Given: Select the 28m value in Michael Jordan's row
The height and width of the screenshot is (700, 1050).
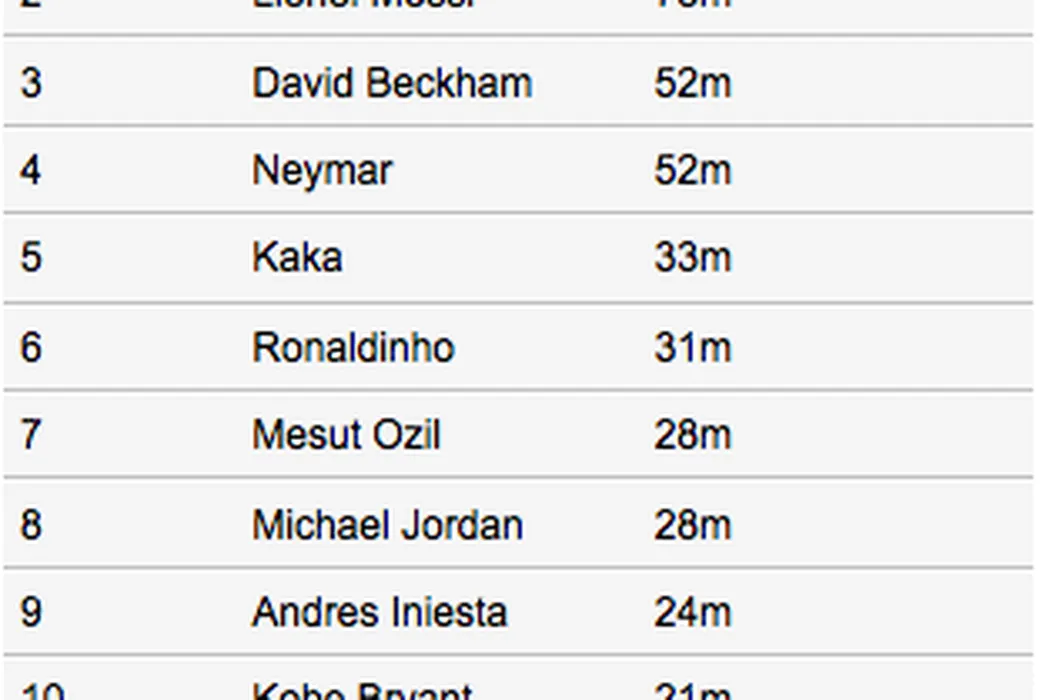Looking at the screenshot, I should [x=692, y=525].
